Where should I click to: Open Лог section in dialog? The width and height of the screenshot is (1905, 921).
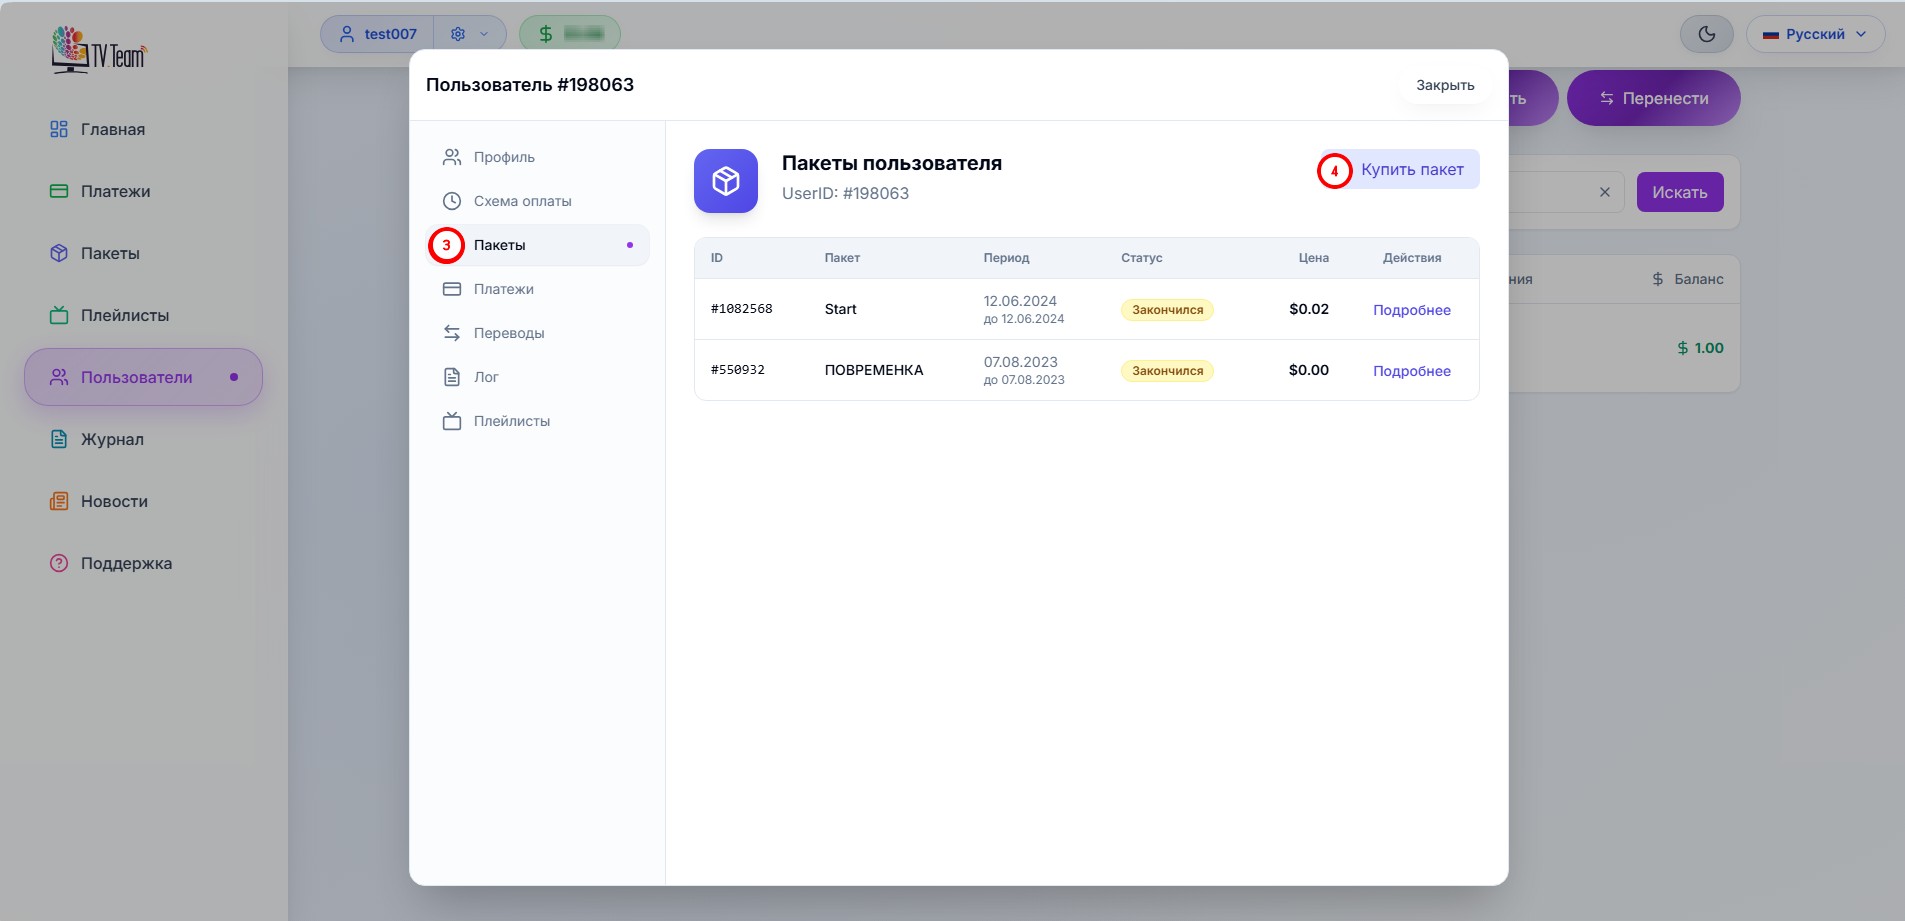pos(486,377)
